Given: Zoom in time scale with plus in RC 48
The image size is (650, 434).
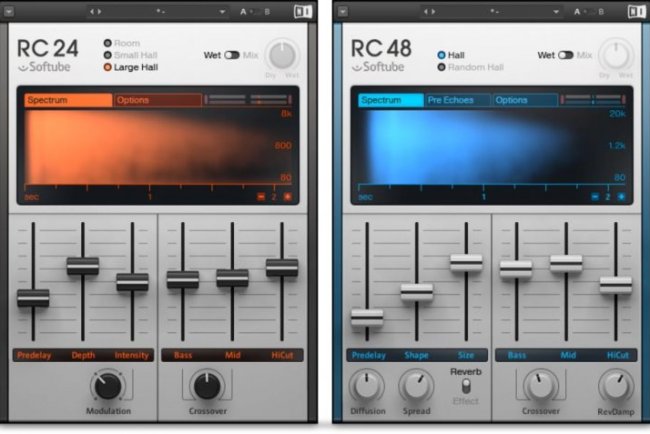Looking at the screenshot, I should click(621, 196).
